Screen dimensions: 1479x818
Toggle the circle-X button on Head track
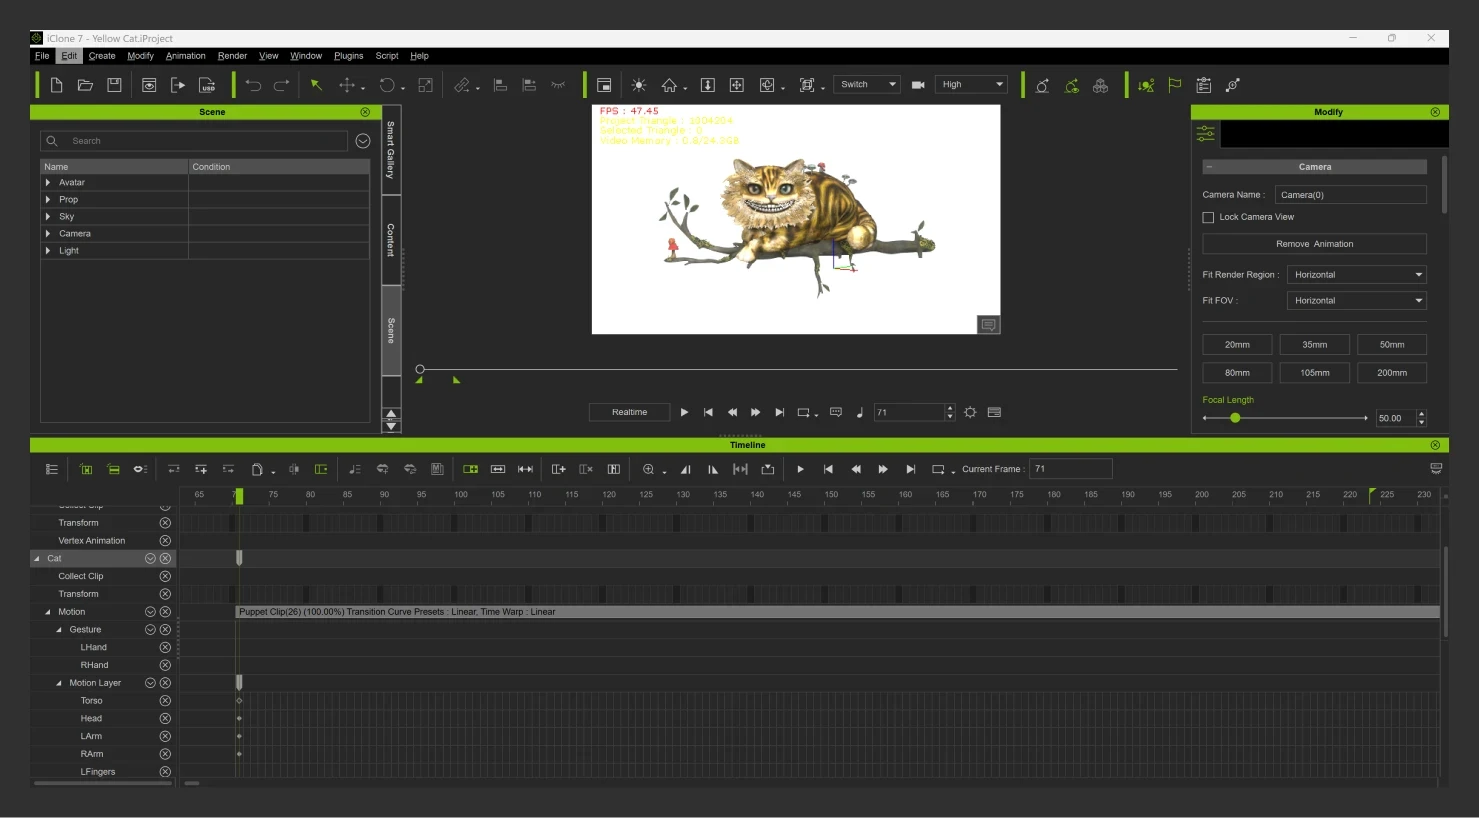pos(165,719)
